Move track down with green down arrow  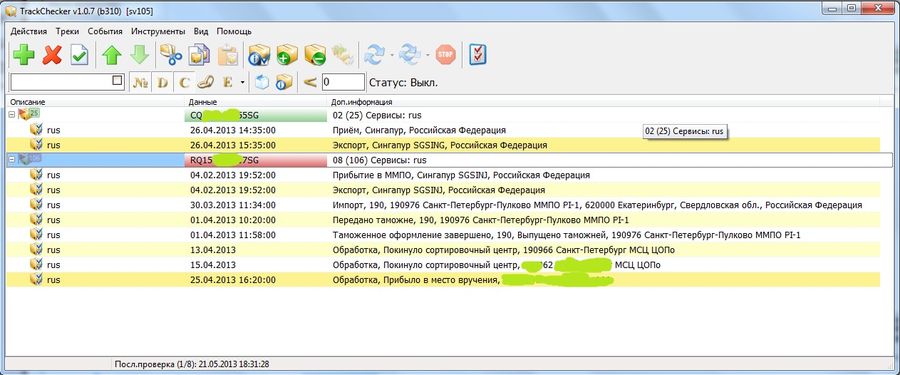139,55
